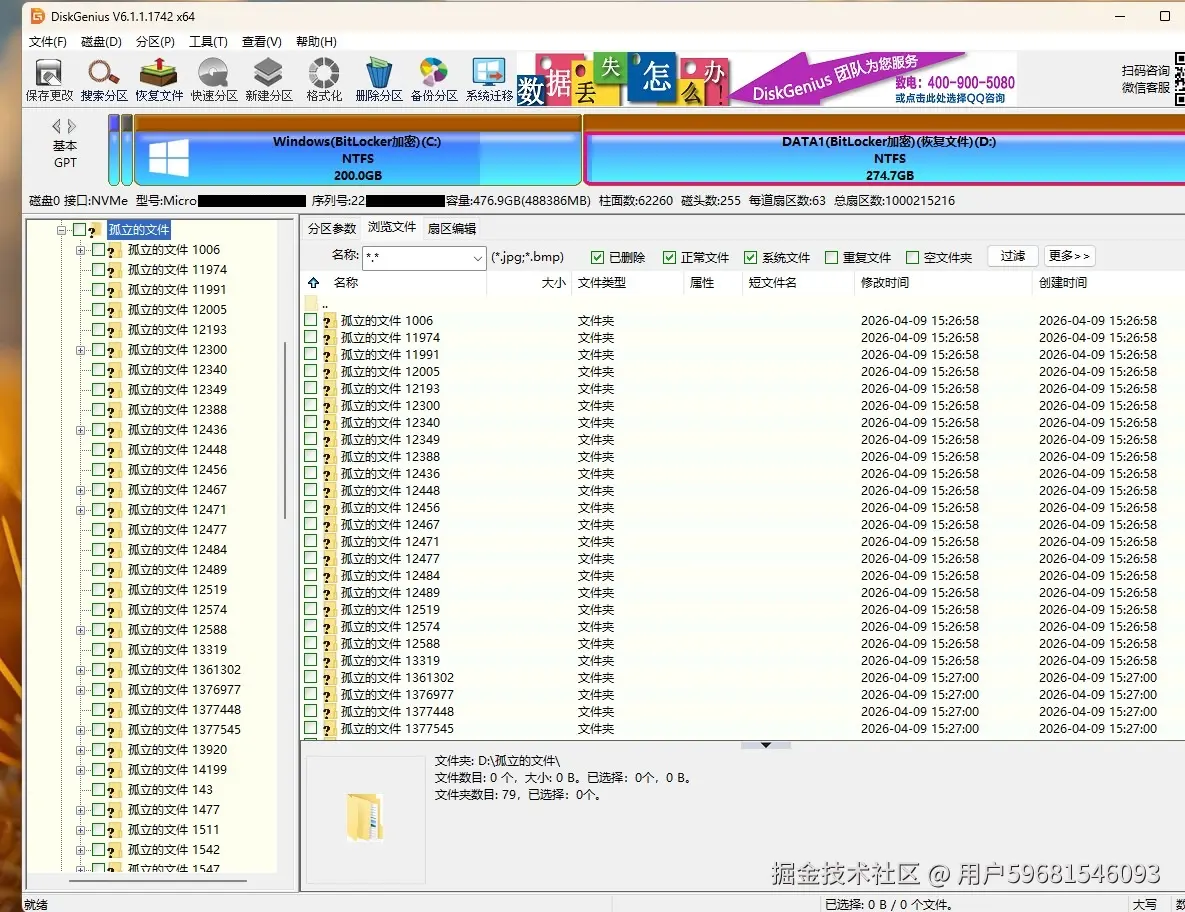Uncheck the 系统文件 filter checkbox
Image resolution: width=1185 pixels, height=912 pixels.
click(750, 258)
